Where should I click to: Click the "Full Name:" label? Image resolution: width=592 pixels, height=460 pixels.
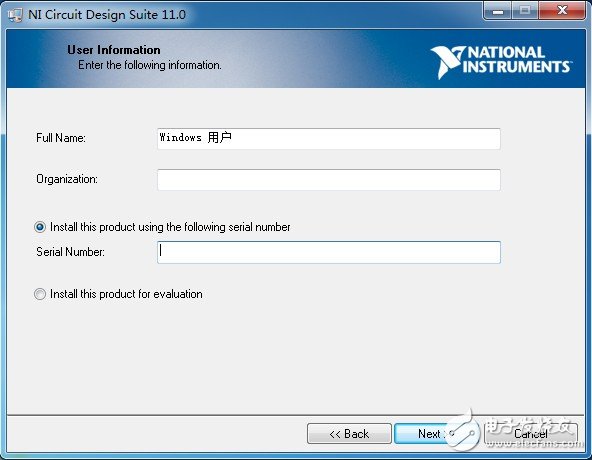[61, 138]
